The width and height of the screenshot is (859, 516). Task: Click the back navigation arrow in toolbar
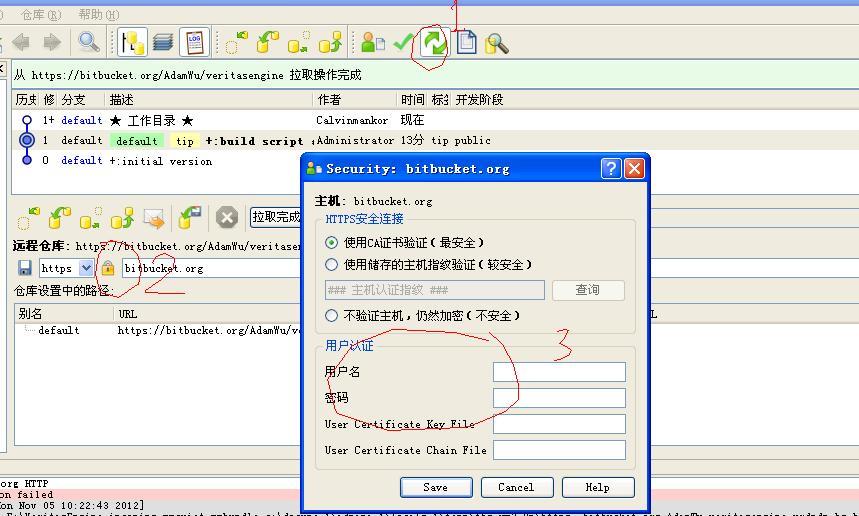21,42
